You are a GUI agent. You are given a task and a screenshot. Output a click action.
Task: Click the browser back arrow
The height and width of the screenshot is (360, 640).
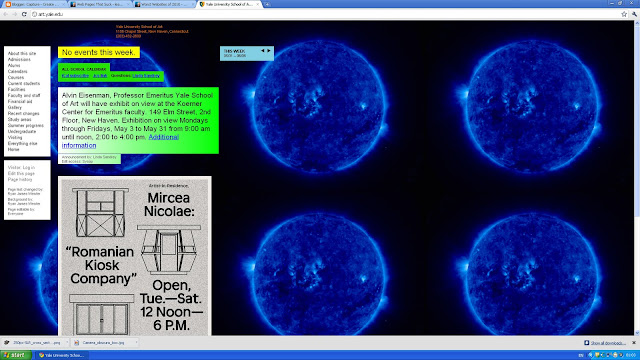[5, 14]
